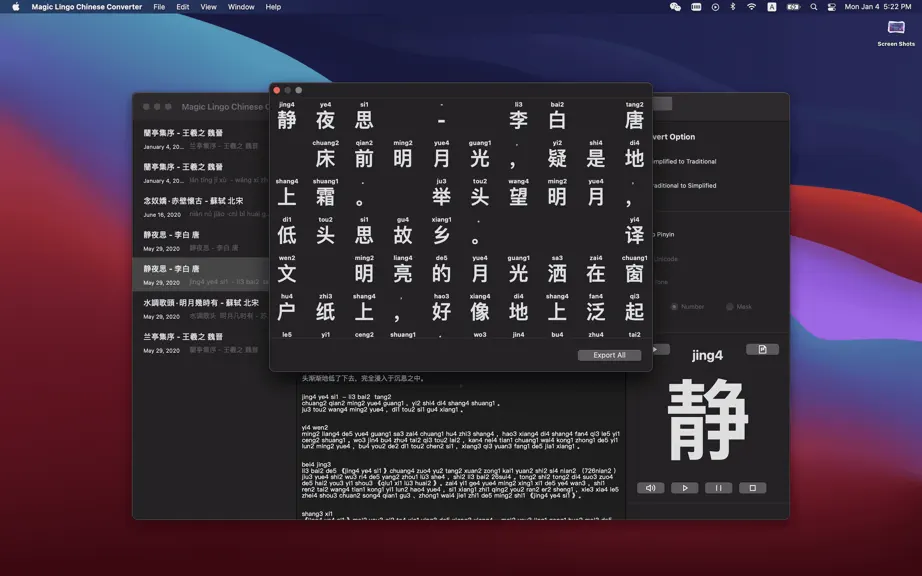Select the Number tone radio button
922x576 pixels.
674,307
